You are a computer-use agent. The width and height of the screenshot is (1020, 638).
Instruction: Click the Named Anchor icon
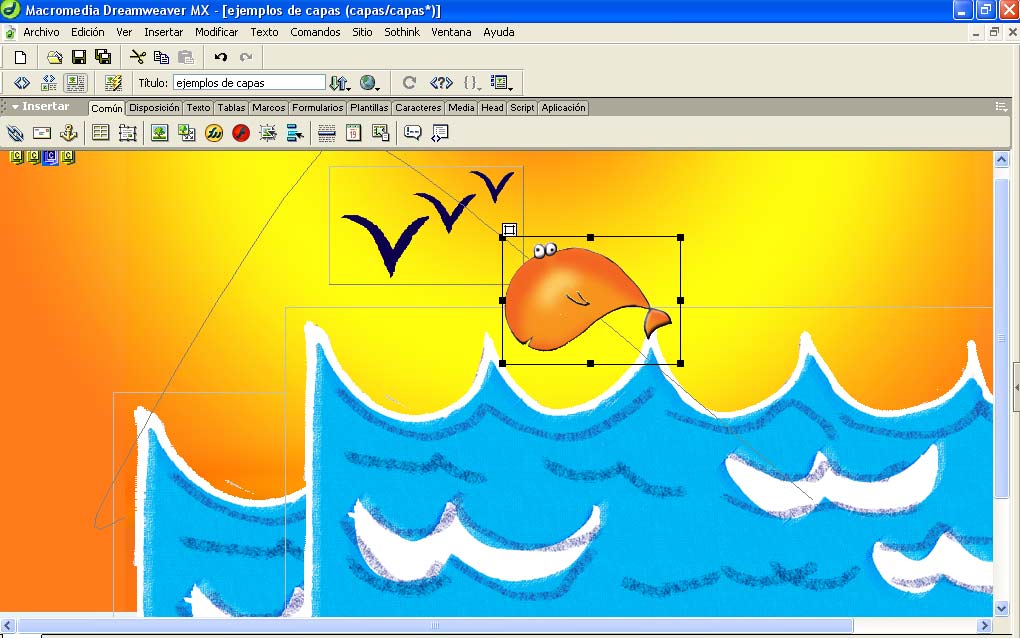pyautogui.click(x=69, y=133)
